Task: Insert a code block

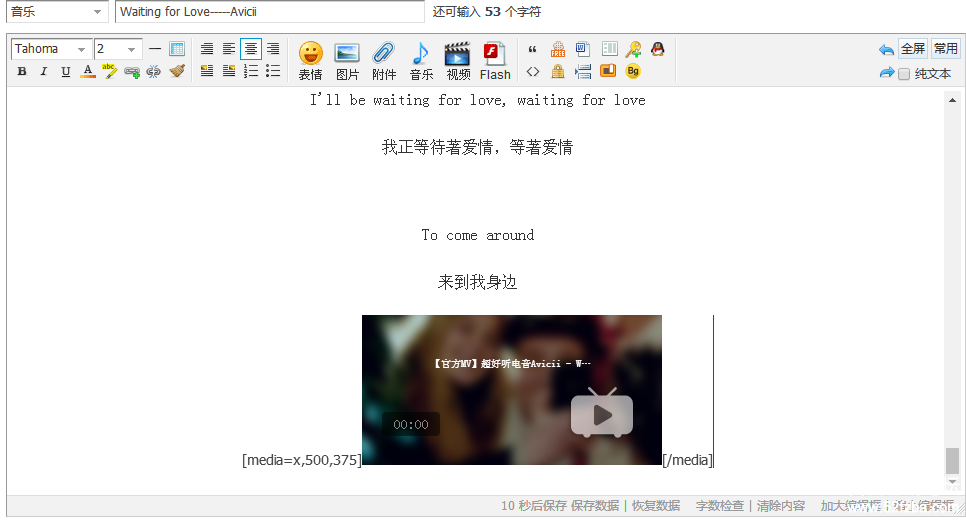Action: click(x=533, y=71)
